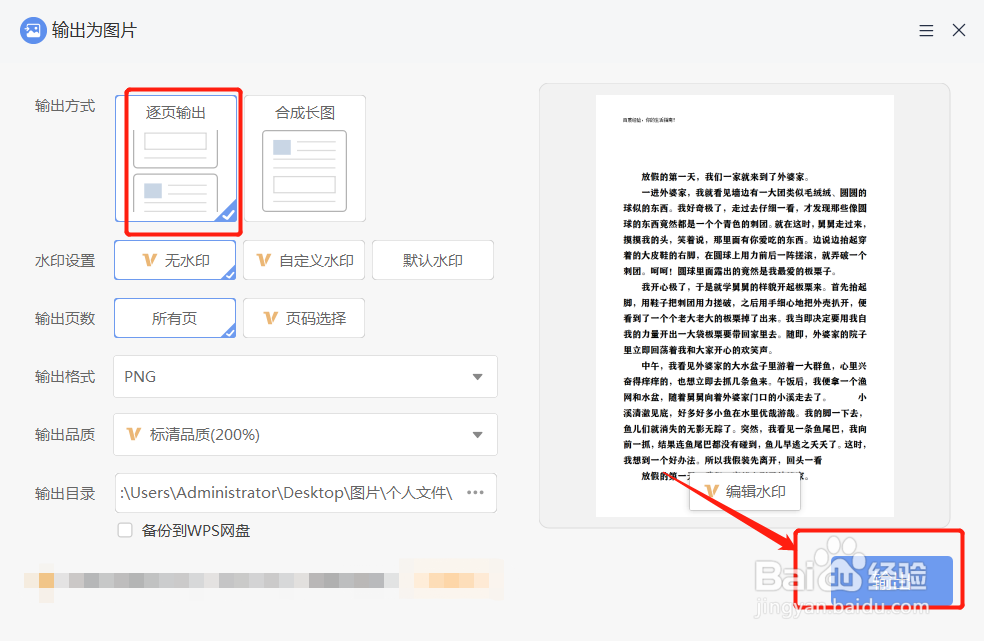Click the browse ellipsis for output directory
Screen dimensions: 984x641
click(474, 493)
